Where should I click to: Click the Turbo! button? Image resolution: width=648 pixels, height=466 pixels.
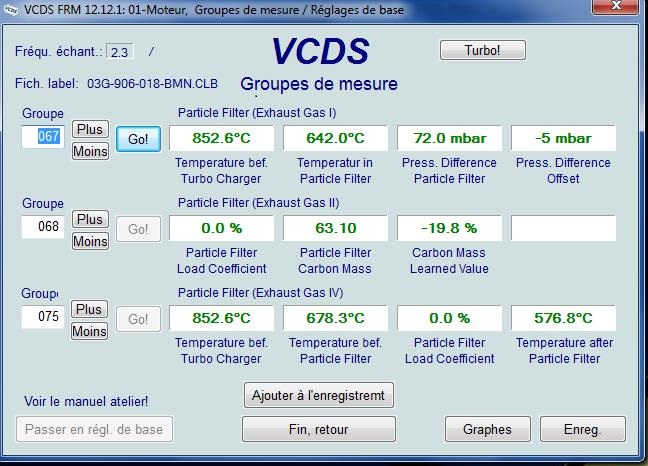[483, 50]
